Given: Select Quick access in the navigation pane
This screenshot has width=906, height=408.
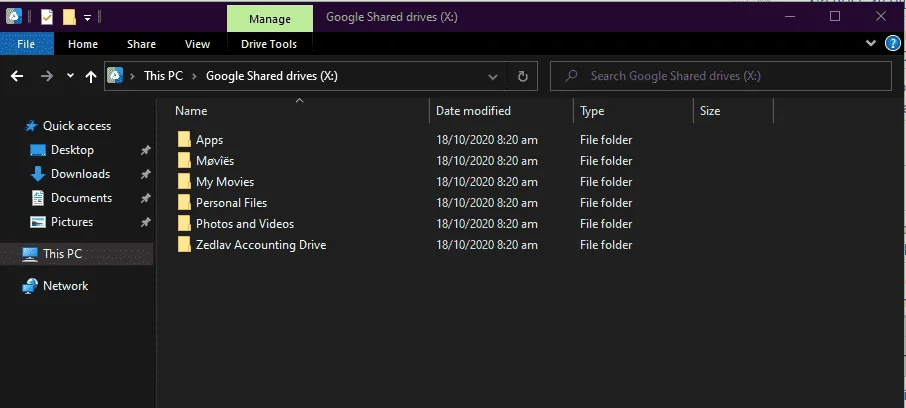Looking at the screenshot, I should (x=77, y=125).
